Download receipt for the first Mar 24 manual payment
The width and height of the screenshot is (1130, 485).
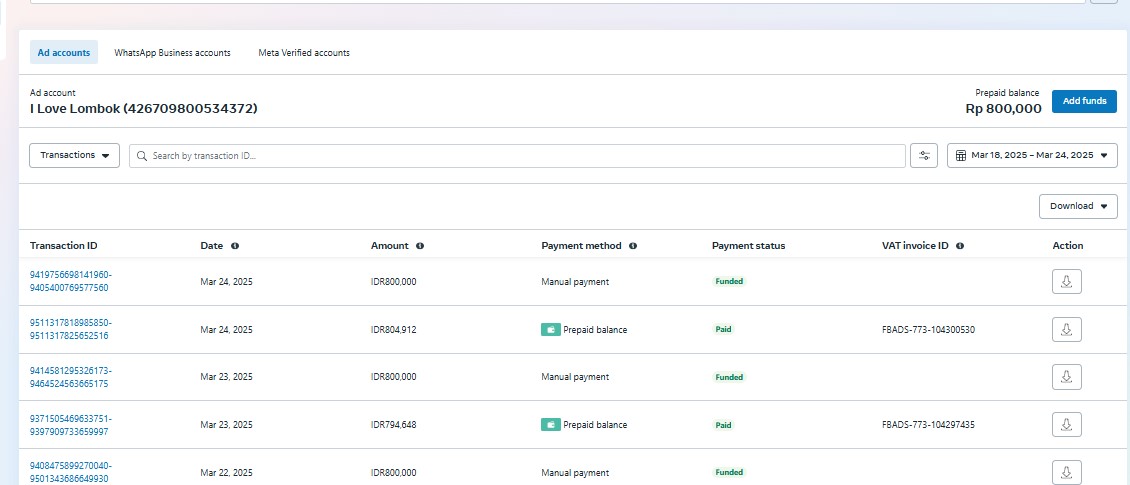(x=1066, y=282)
